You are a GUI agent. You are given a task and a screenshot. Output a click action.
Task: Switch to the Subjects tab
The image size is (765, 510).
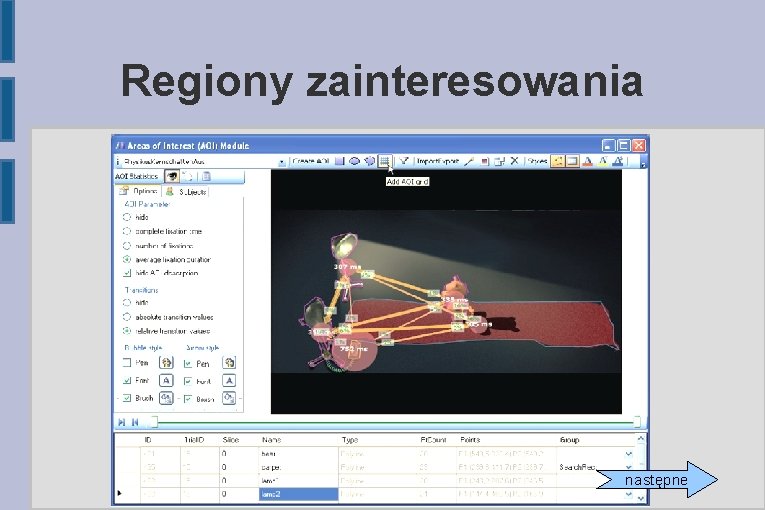(x=186, y=192)
